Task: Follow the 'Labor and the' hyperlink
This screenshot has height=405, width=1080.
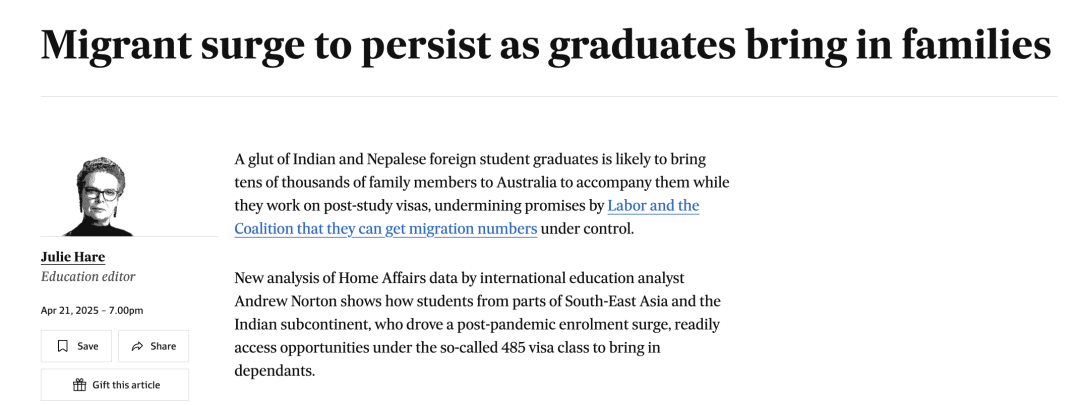Action: click(653, 205)
